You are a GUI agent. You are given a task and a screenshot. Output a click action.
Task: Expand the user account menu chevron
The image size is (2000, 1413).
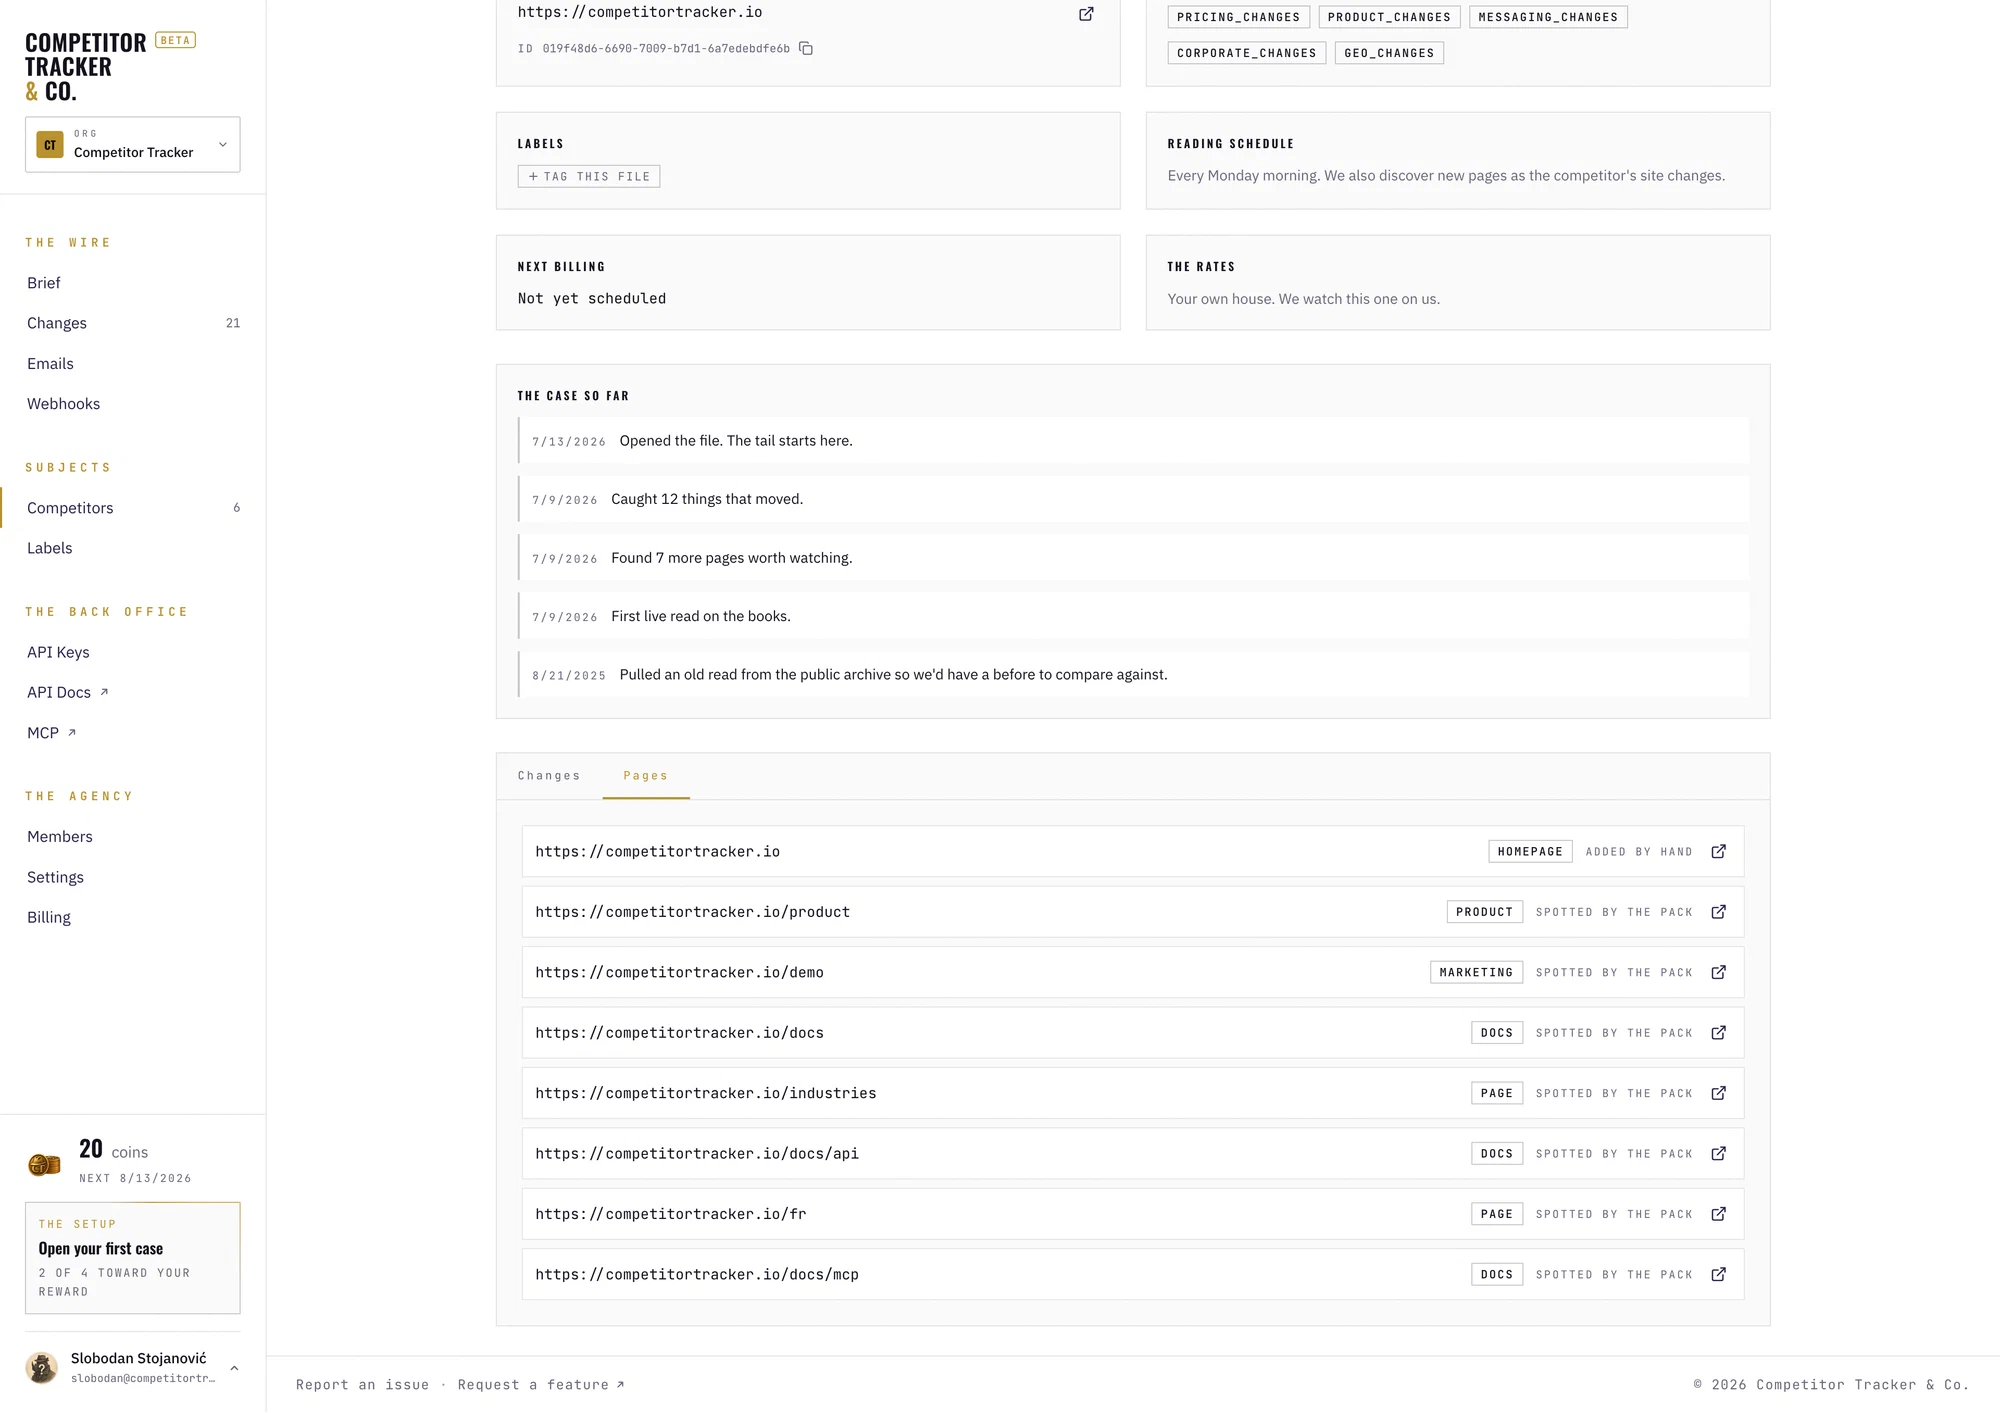[234, 1368]
